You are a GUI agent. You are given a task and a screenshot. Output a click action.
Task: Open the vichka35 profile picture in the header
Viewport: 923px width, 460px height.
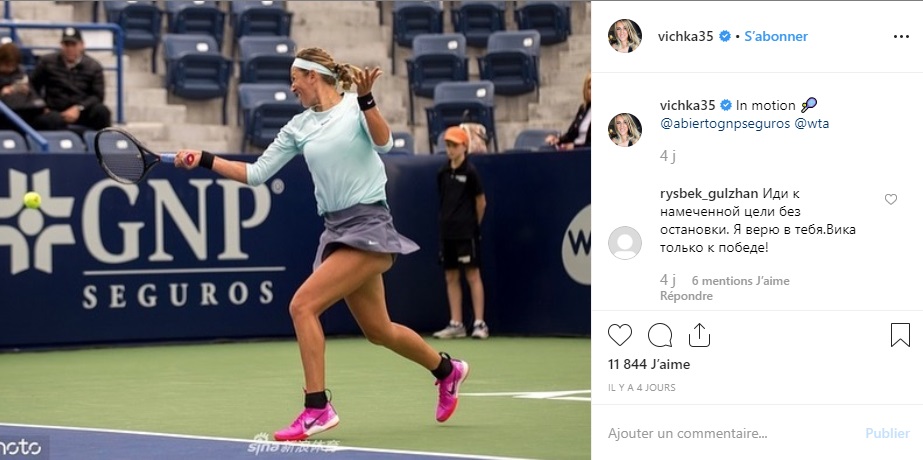click(625, 36)
